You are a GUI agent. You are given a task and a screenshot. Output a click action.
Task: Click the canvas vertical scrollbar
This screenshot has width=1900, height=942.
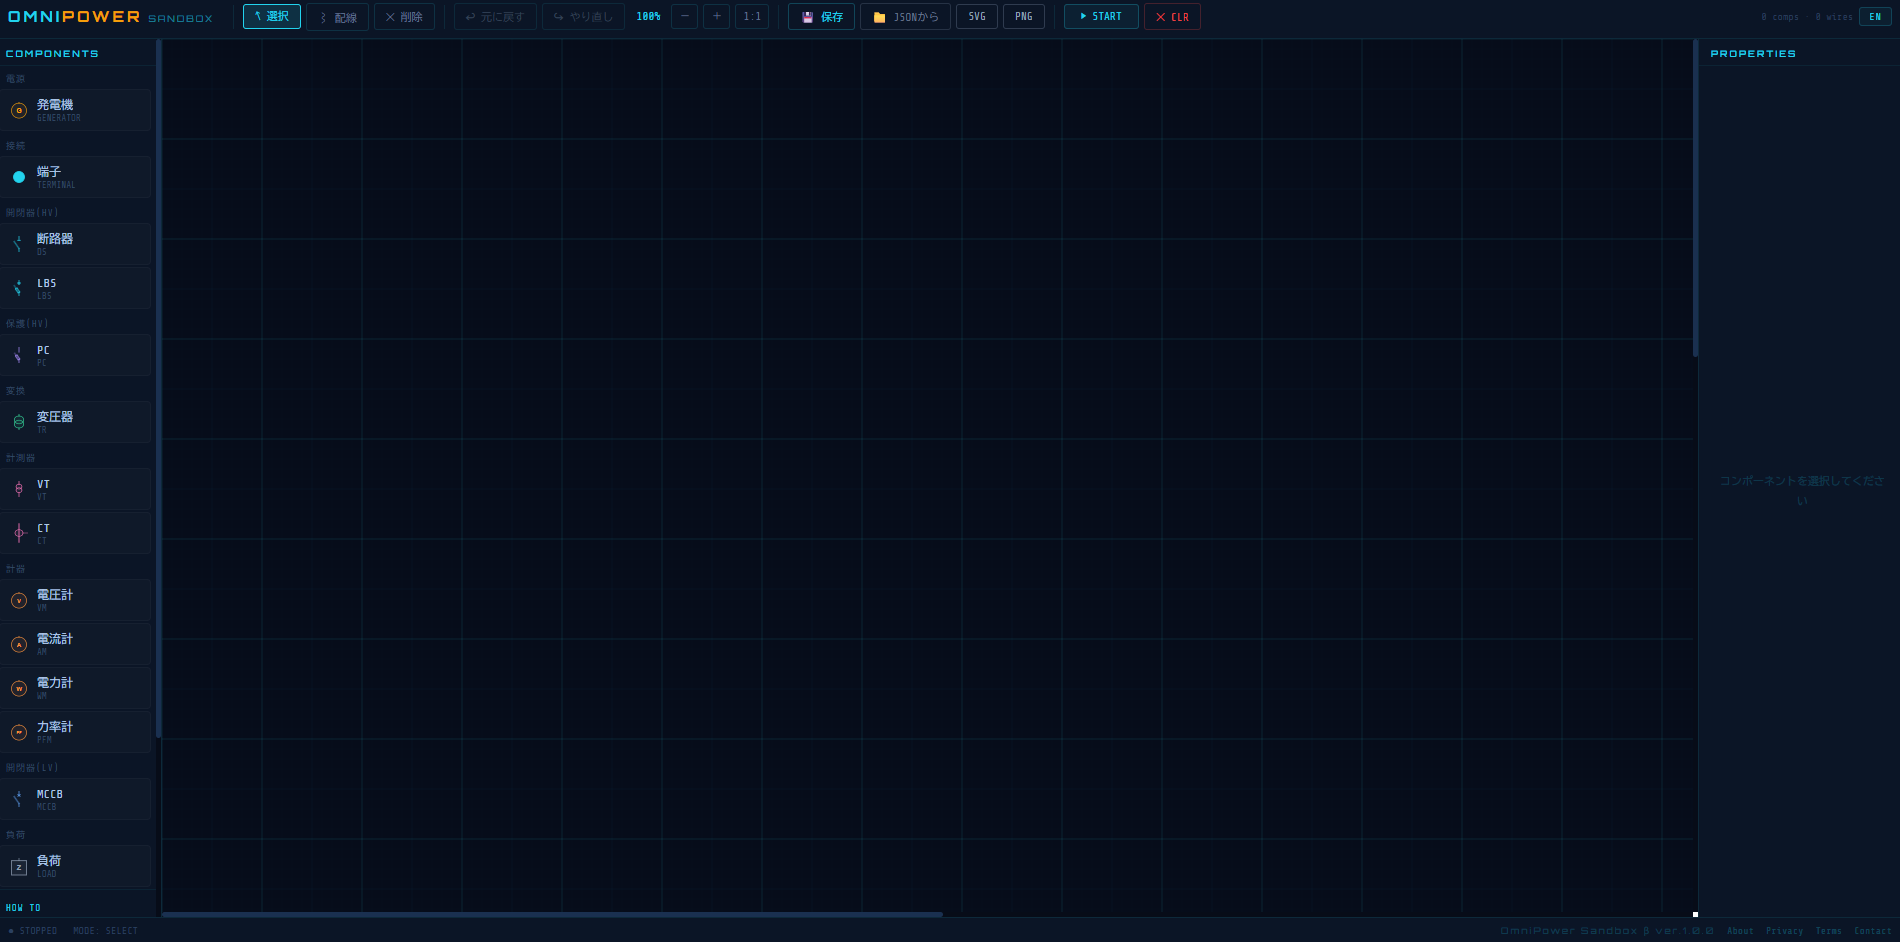pyautogui.click(x=1695, y=198)
